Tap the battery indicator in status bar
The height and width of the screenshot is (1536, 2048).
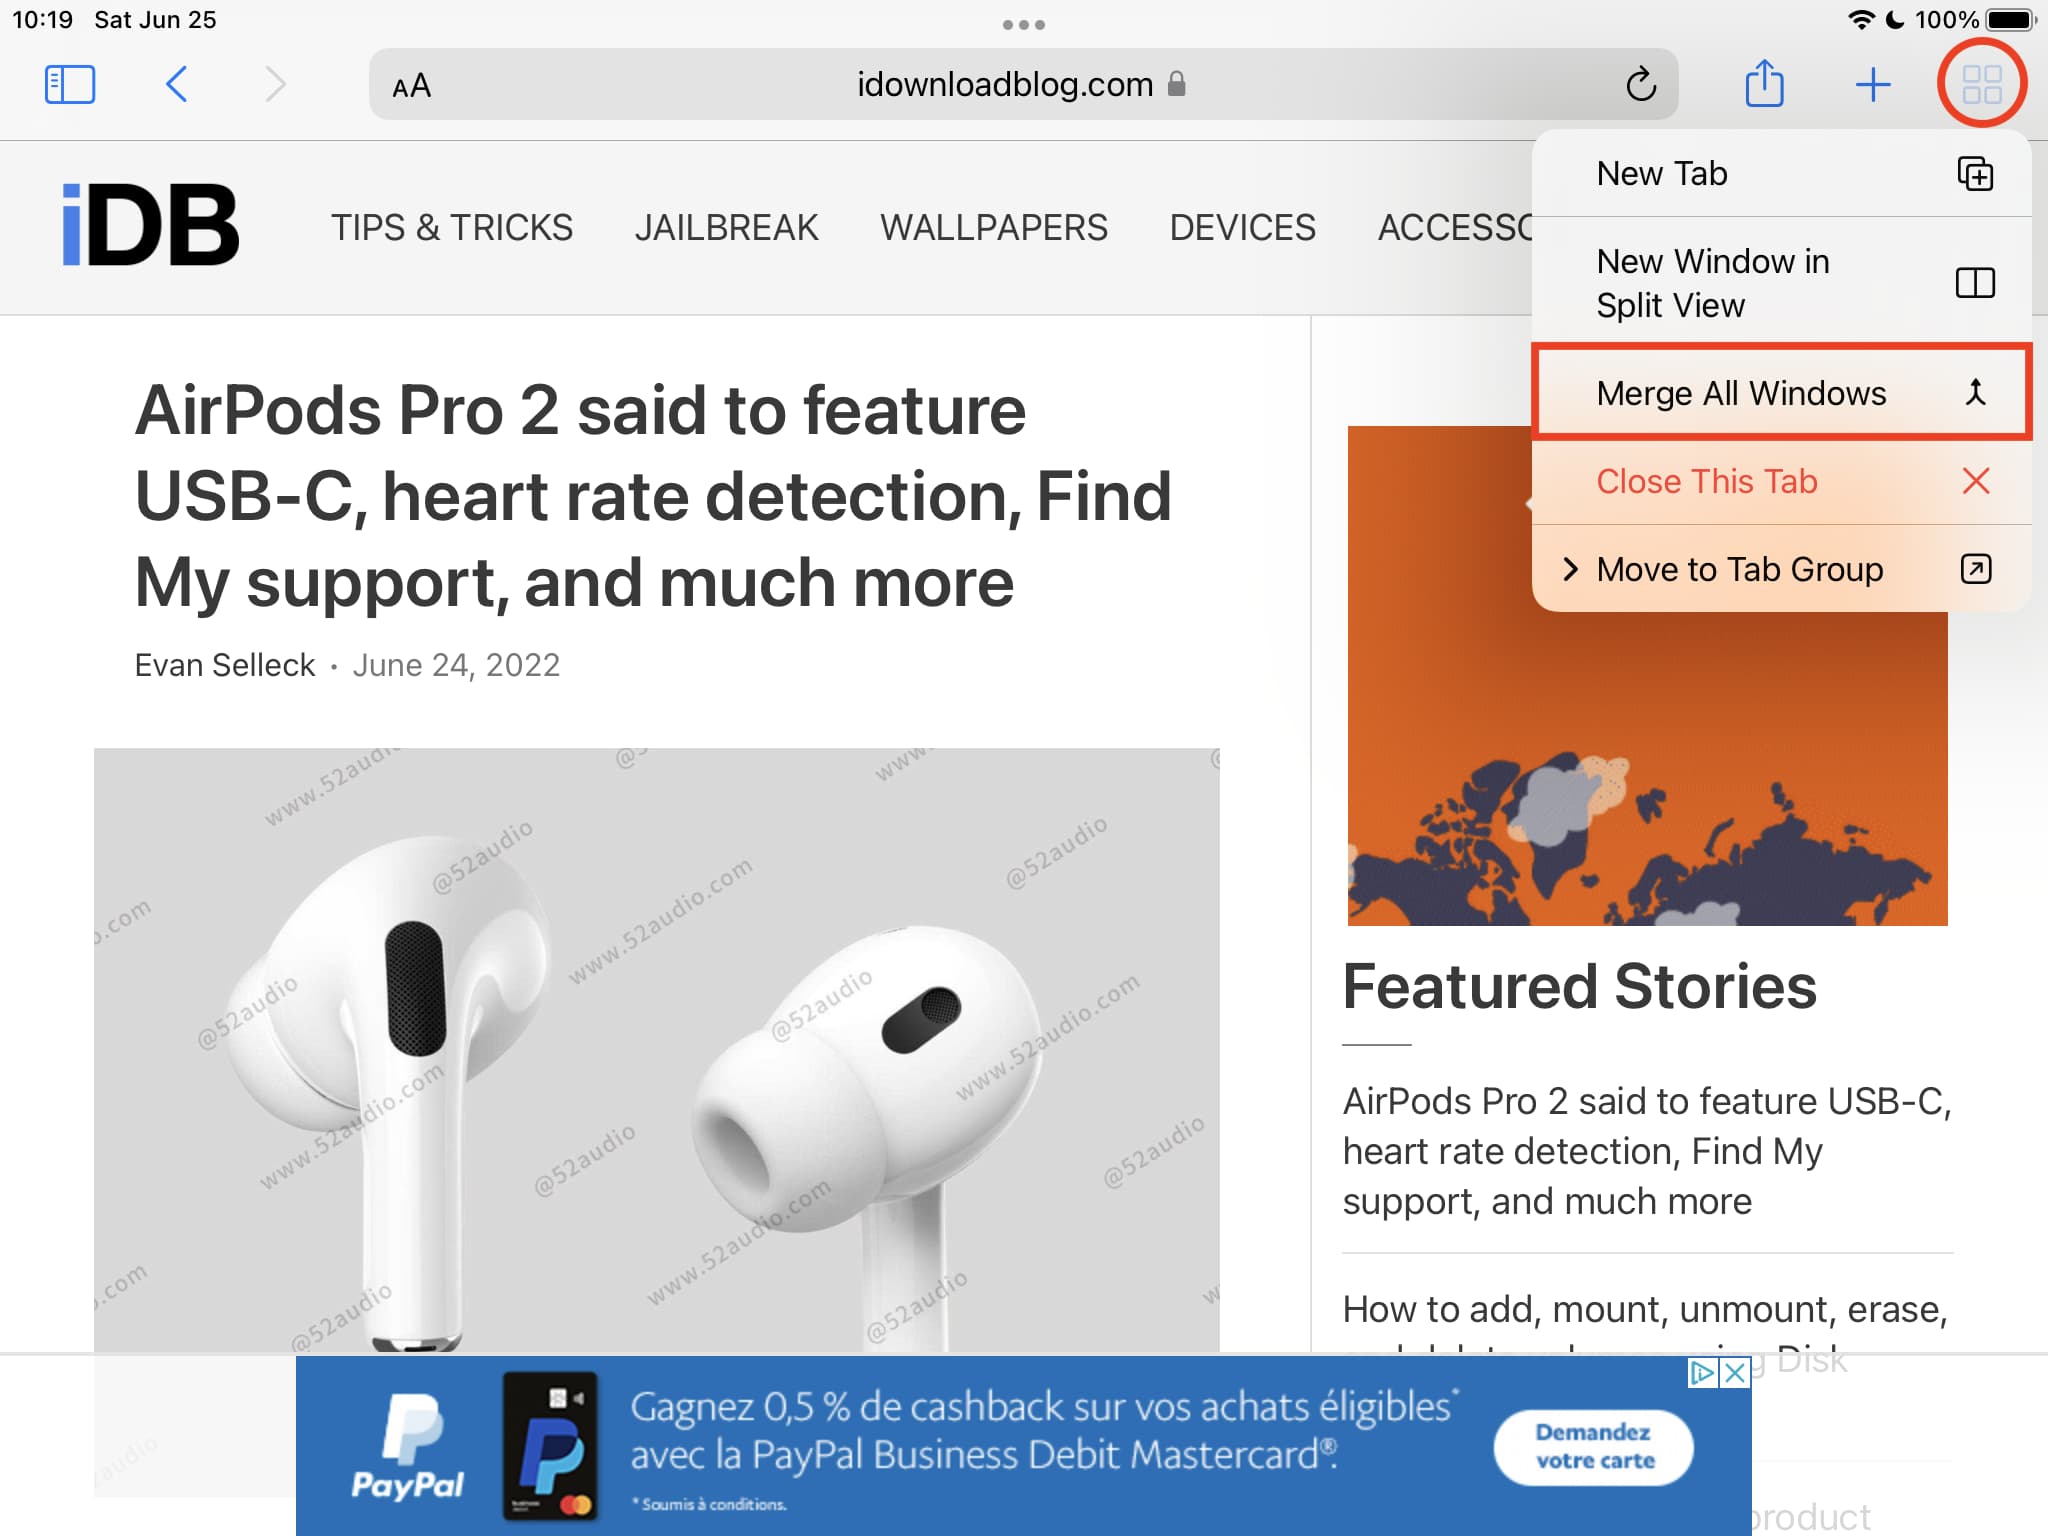[2010, 19]
